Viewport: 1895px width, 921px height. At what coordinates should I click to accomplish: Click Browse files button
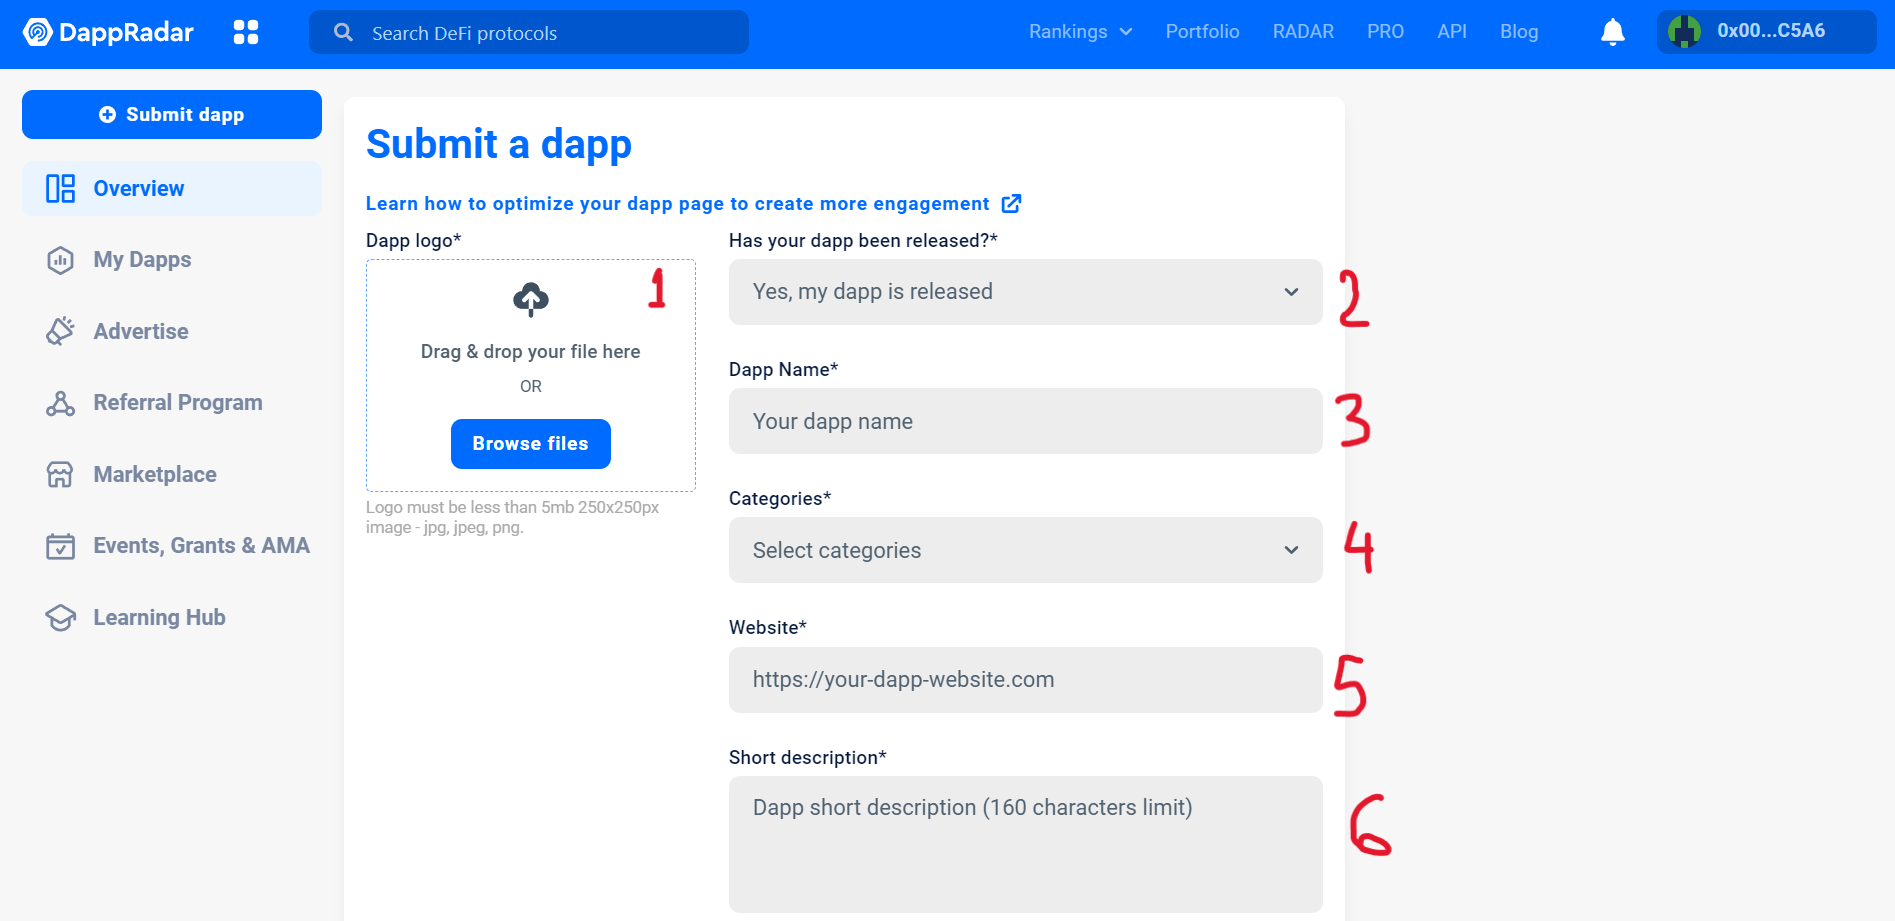[x=531, y=444]
